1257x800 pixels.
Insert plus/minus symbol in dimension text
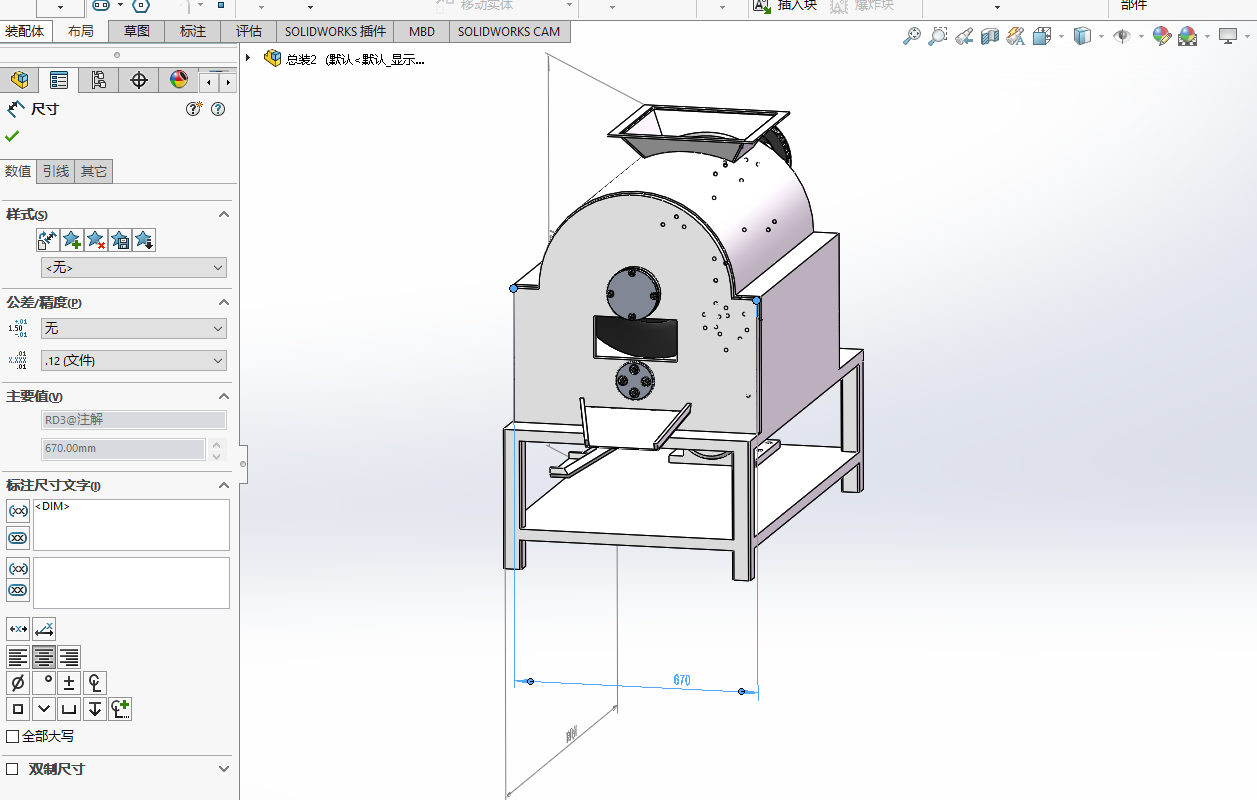(69, 683)
